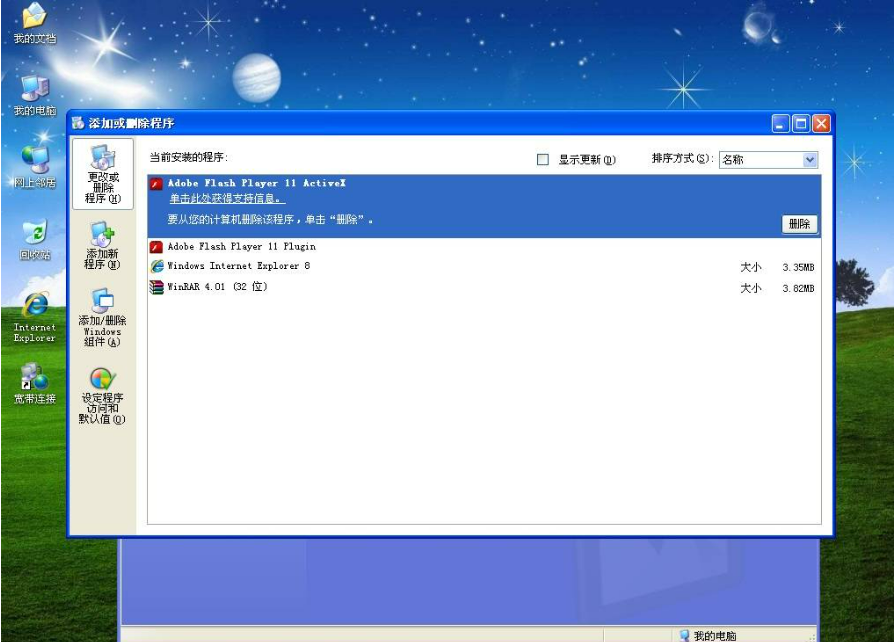Click the Adobe Flash Player 11 ActiveX title
The height and width of the screenshot is (642, 894).
(x=257, y=183)
